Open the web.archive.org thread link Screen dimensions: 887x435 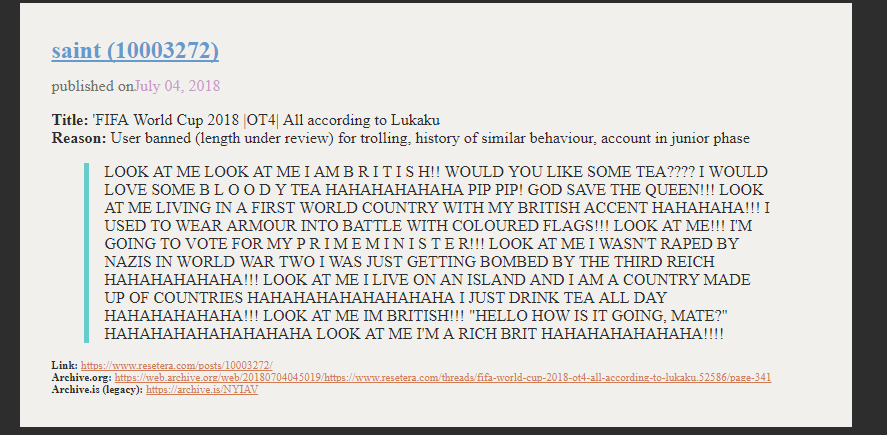coord(442,377)
